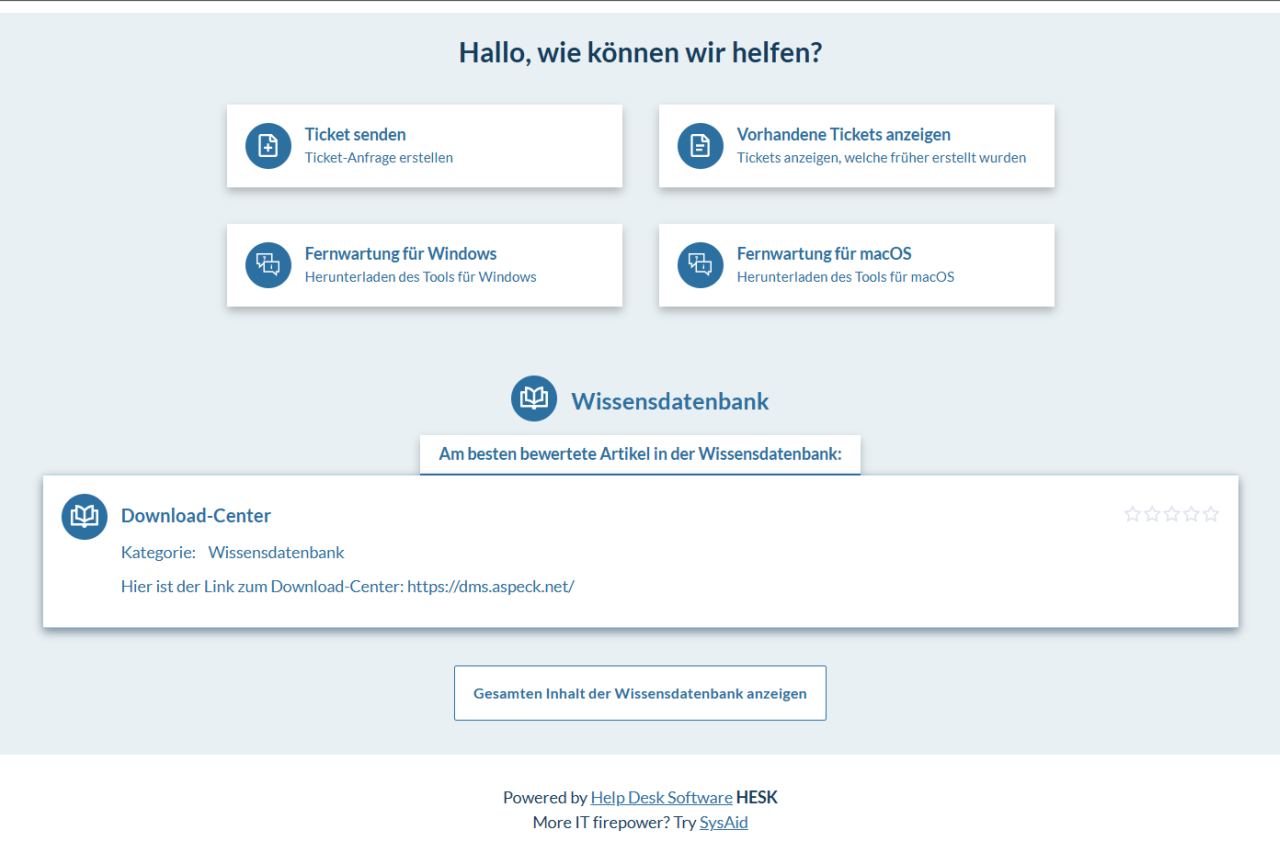Click 'Tickets anzeigen, welche früher erstellt wurden' text

881,157
